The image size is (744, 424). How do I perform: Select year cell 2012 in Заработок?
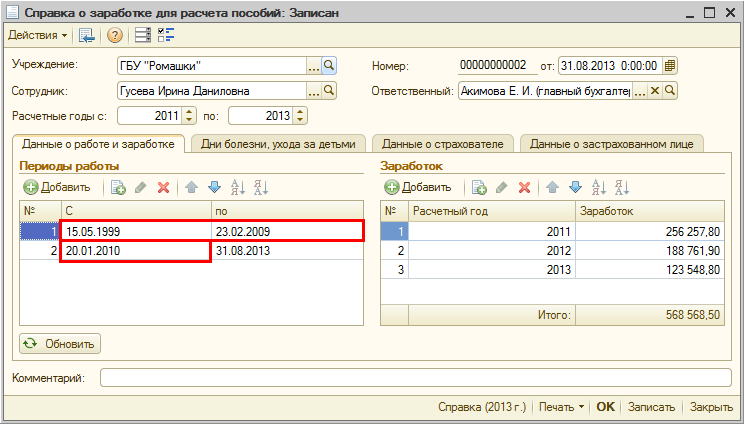tap(492, 250)
